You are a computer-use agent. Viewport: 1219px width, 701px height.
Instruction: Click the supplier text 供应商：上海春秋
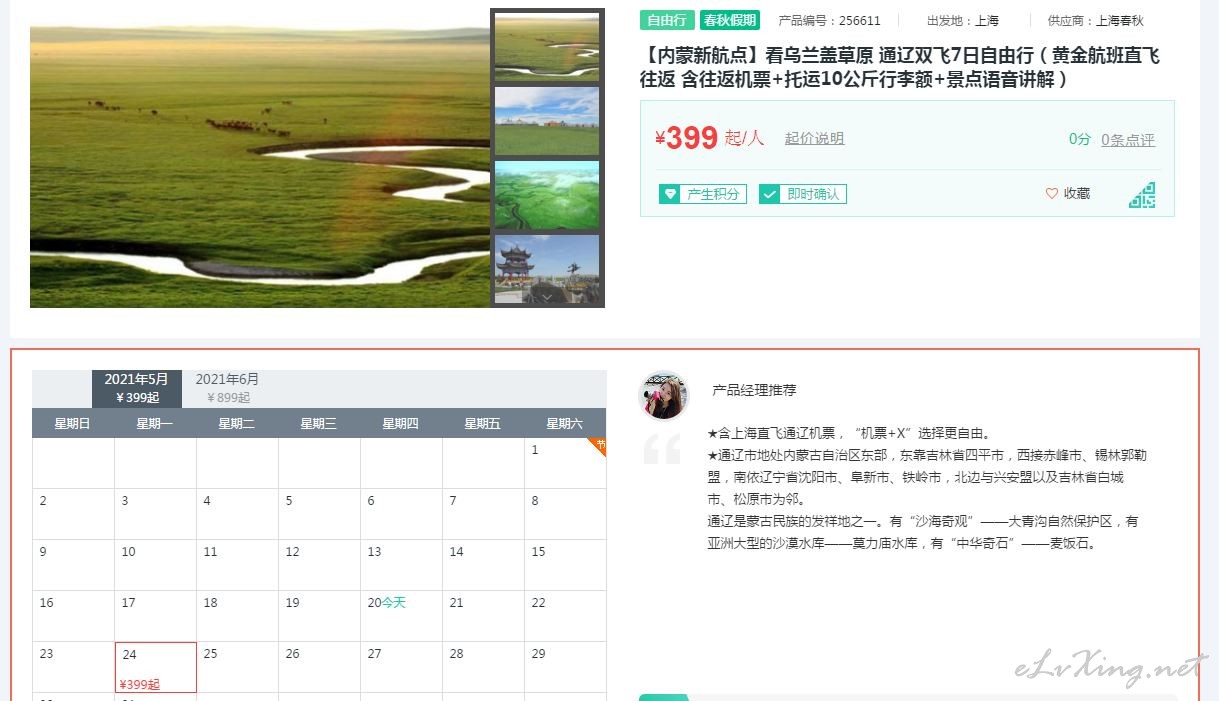(1096, 20)
